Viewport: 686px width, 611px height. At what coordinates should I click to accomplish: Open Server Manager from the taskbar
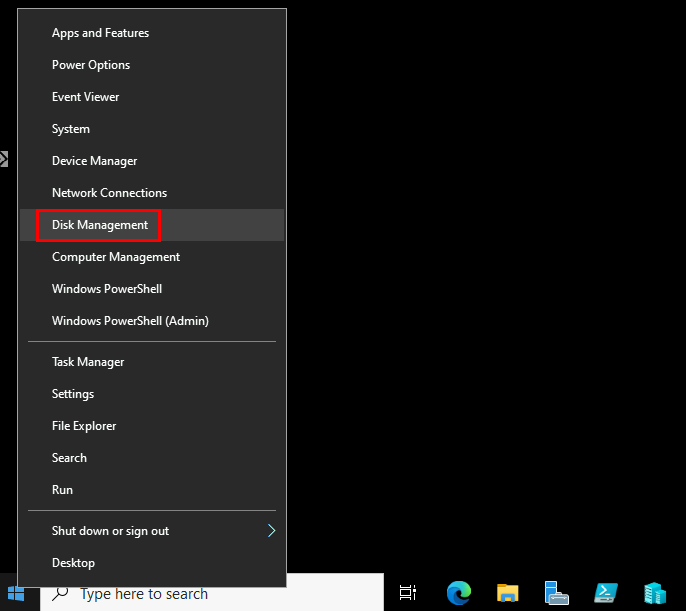coord(556,593)
